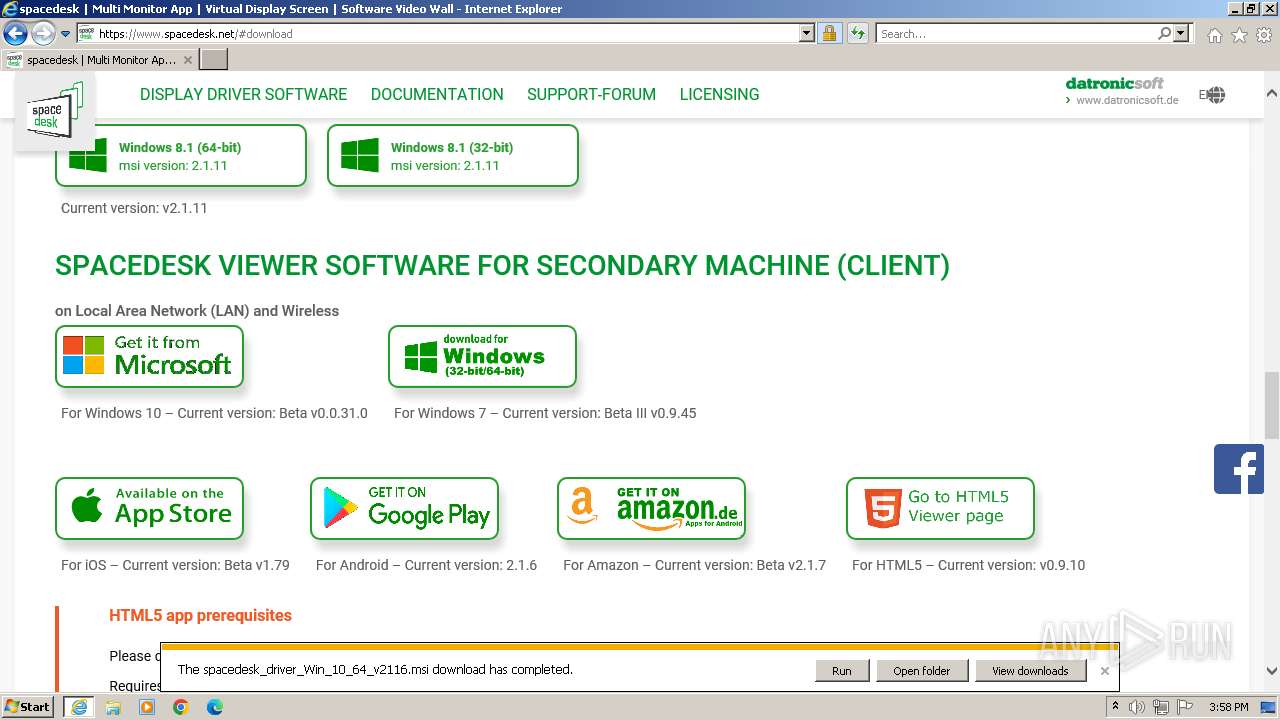Click the viewer software section heading
1280x720 pixels.
502,265
